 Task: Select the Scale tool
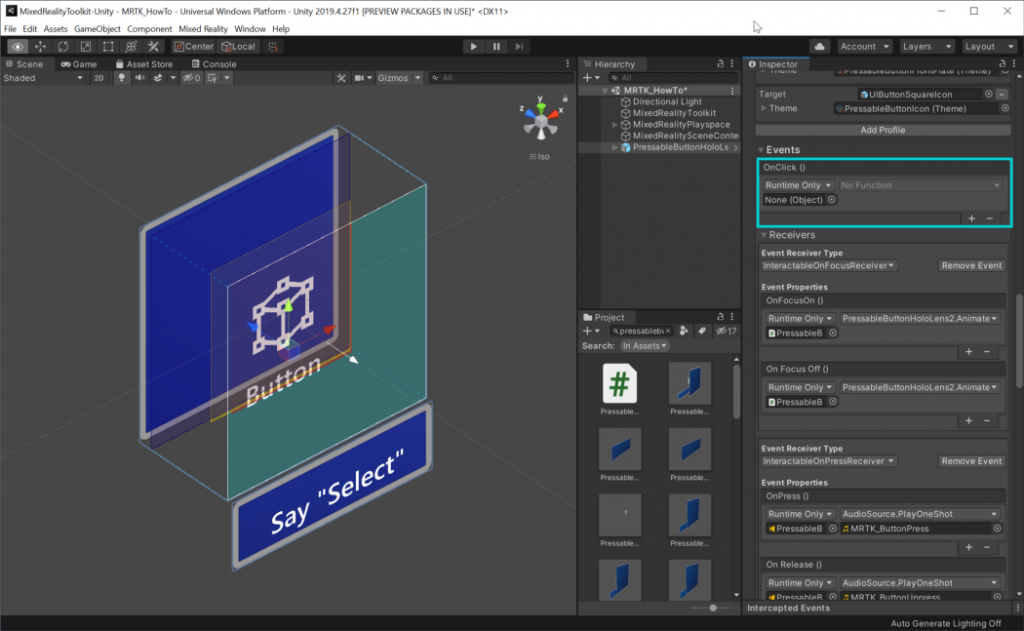(x=85, y=46)
